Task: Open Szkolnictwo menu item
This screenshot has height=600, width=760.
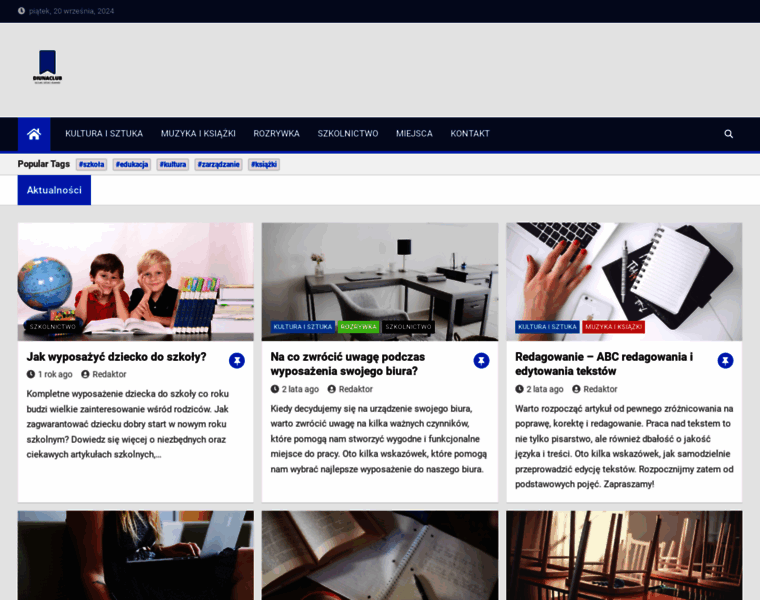Action: point(348,134)
